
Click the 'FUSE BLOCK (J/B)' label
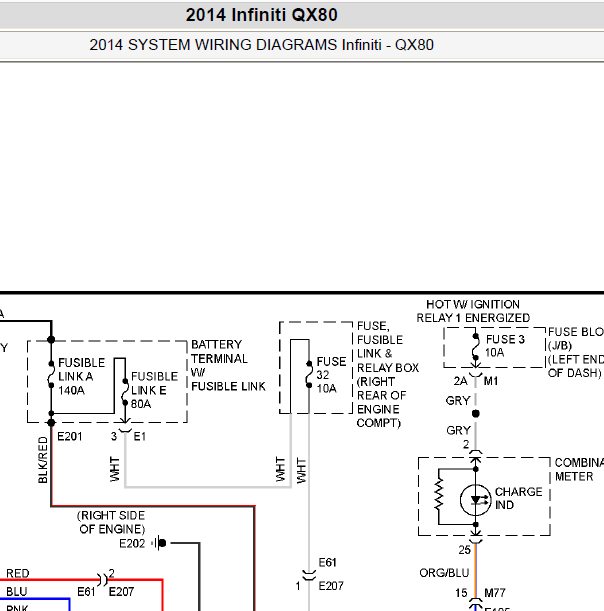[576, 339]
